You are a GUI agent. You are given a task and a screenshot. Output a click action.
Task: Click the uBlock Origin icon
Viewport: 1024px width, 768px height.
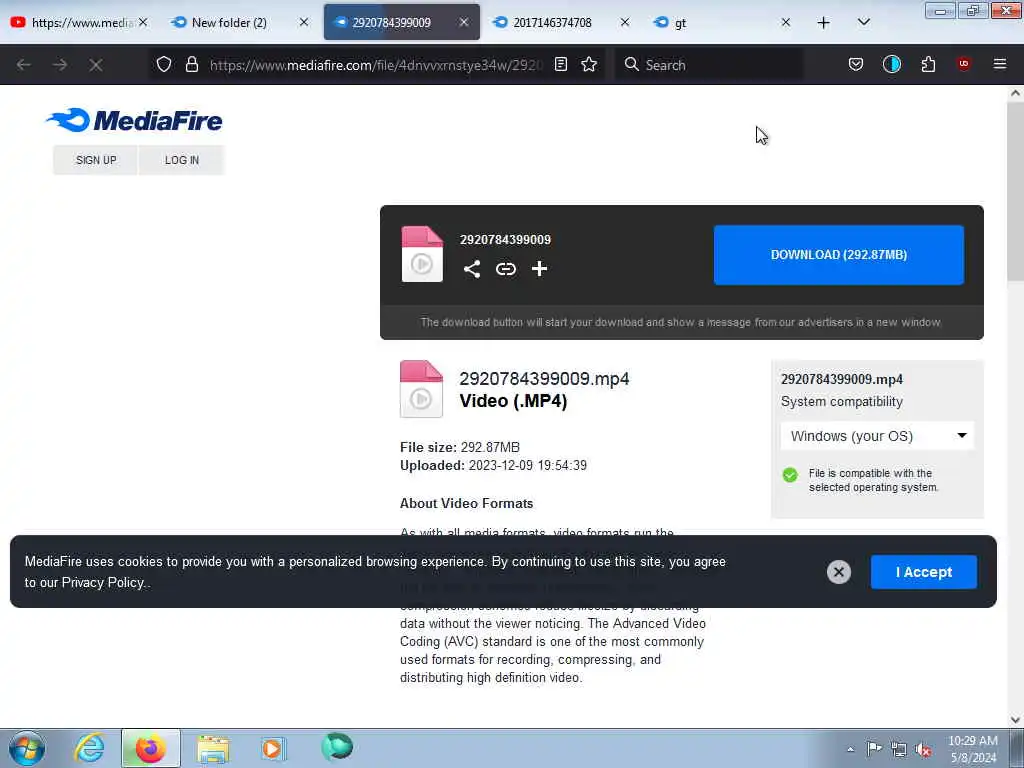963,64
